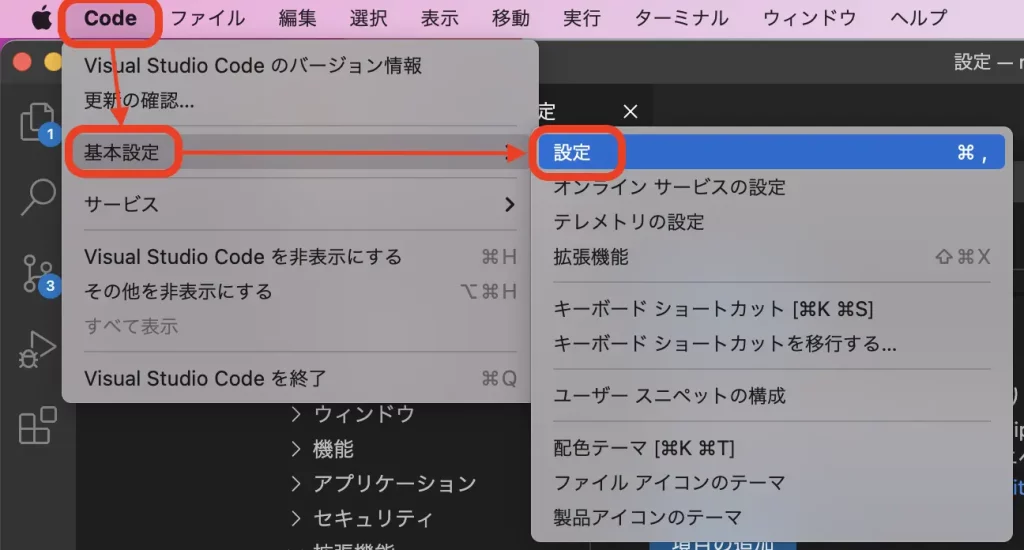Open the Extensions view in activity bar
The image size is (1024, 550).
37,425
